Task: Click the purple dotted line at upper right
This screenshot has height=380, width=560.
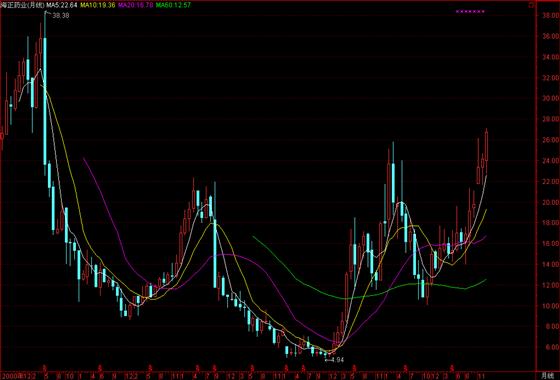Action: pos(470,11)
